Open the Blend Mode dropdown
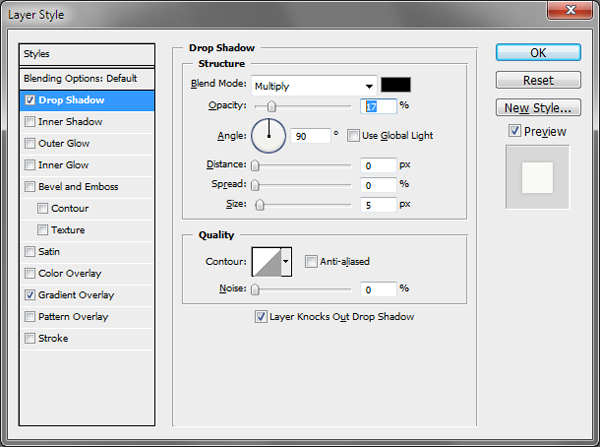 pos(314,86)
